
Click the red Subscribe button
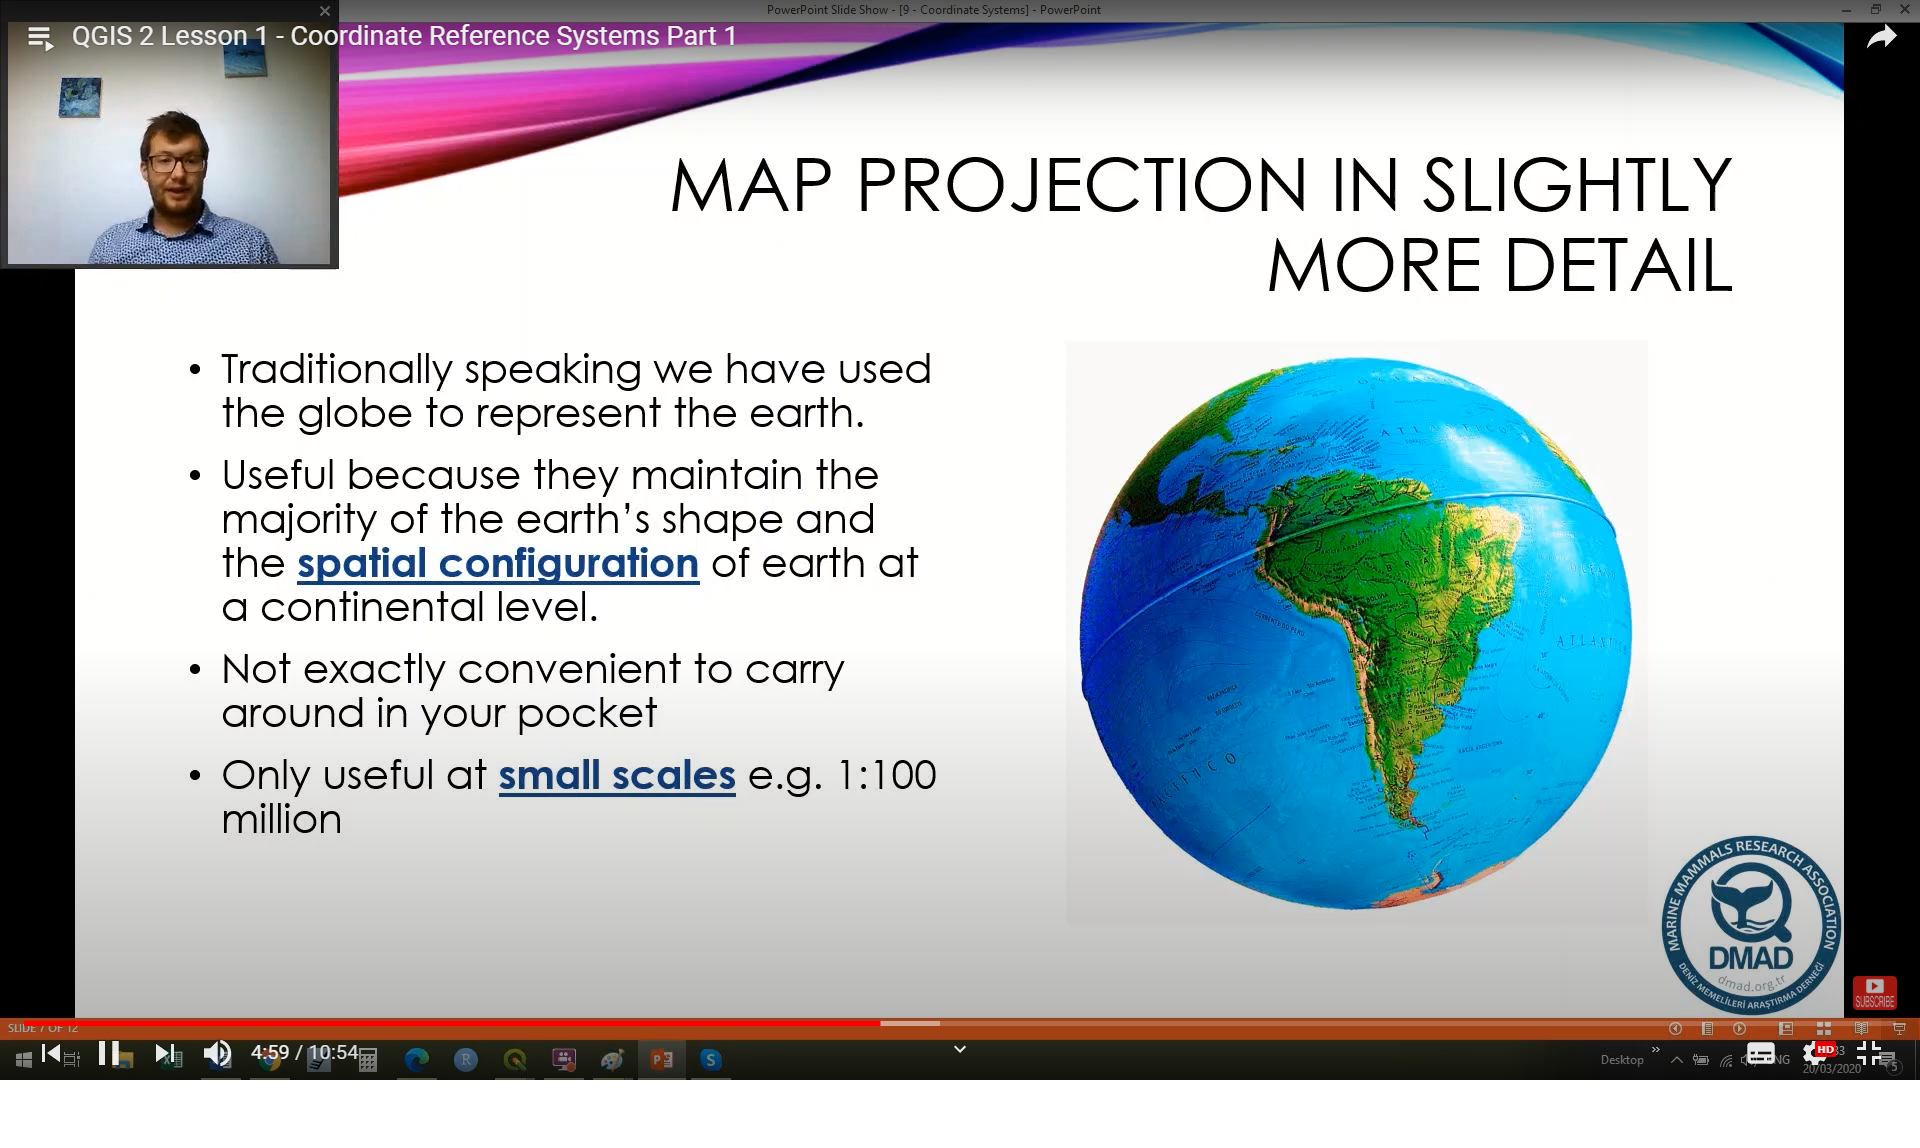[1875, 993]
